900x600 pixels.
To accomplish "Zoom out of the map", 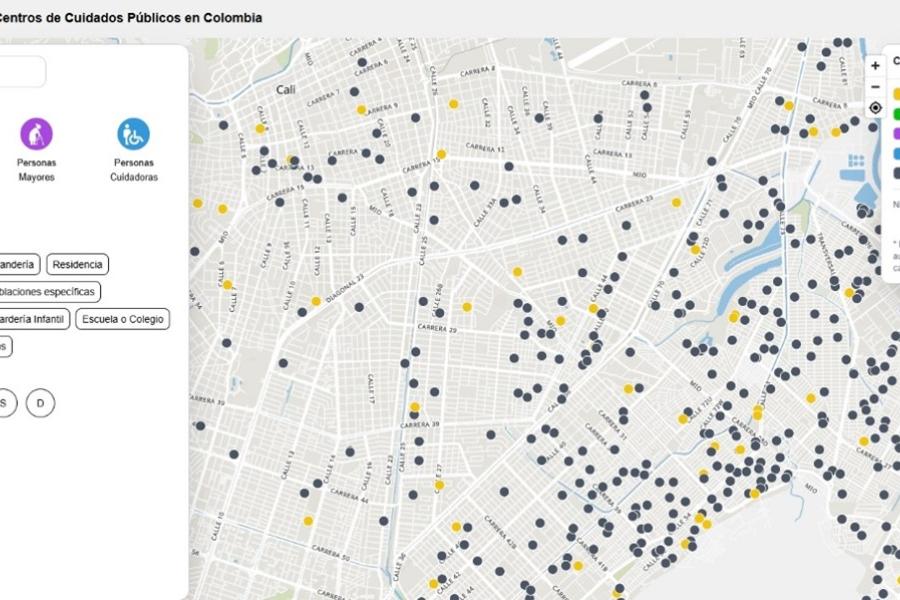I will coord(875,86).
